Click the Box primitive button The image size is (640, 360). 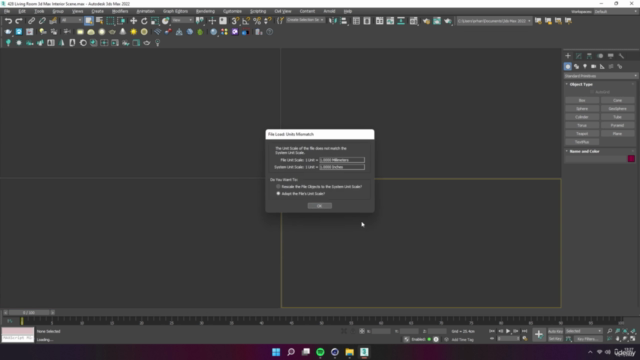point(582,100)
